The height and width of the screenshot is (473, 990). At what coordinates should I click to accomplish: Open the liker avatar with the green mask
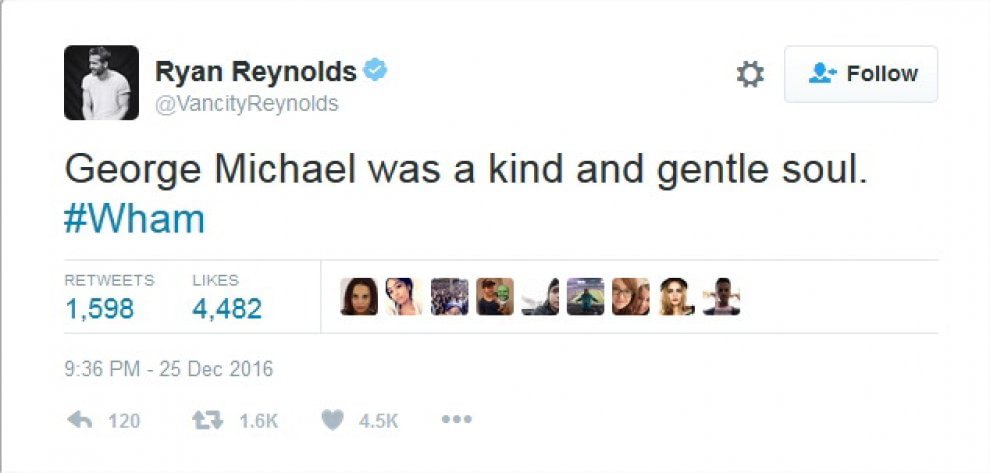495,297
